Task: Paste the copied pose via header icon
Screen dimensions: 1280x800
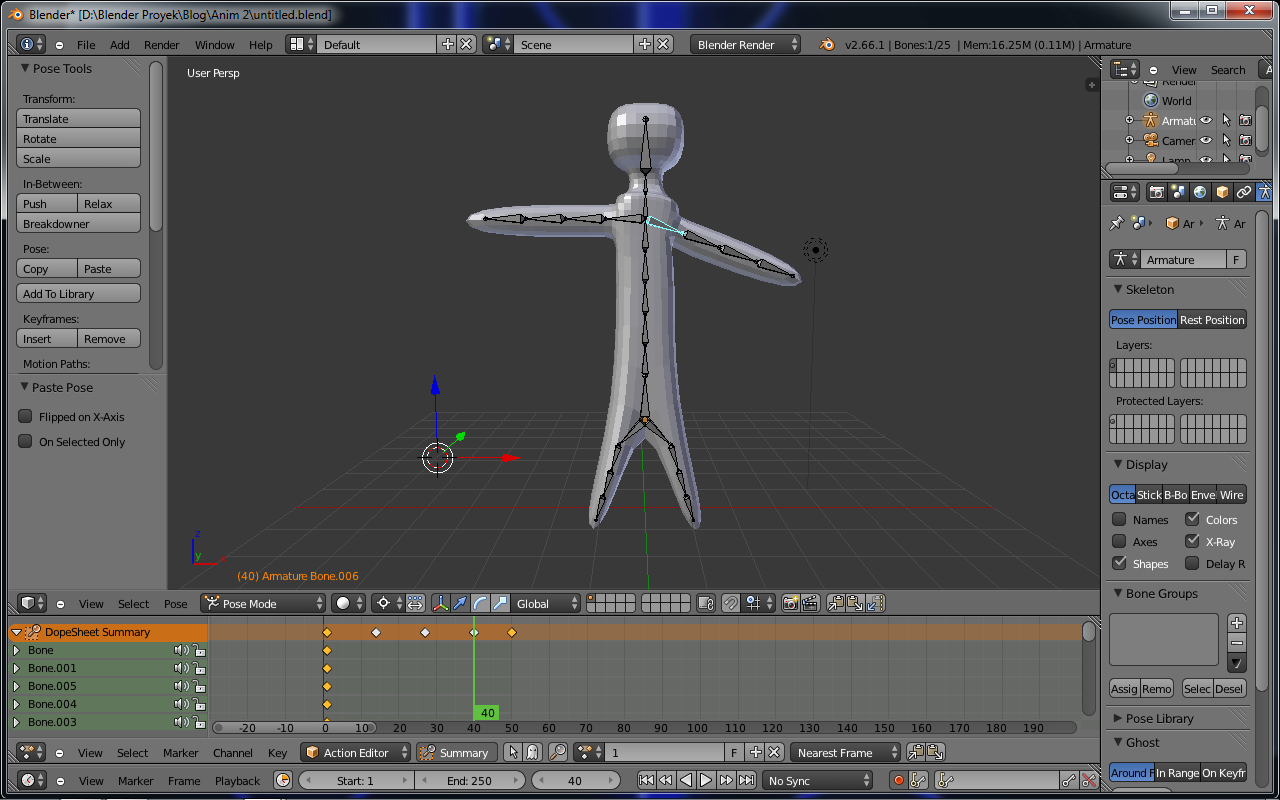Action: click(855, 603)
